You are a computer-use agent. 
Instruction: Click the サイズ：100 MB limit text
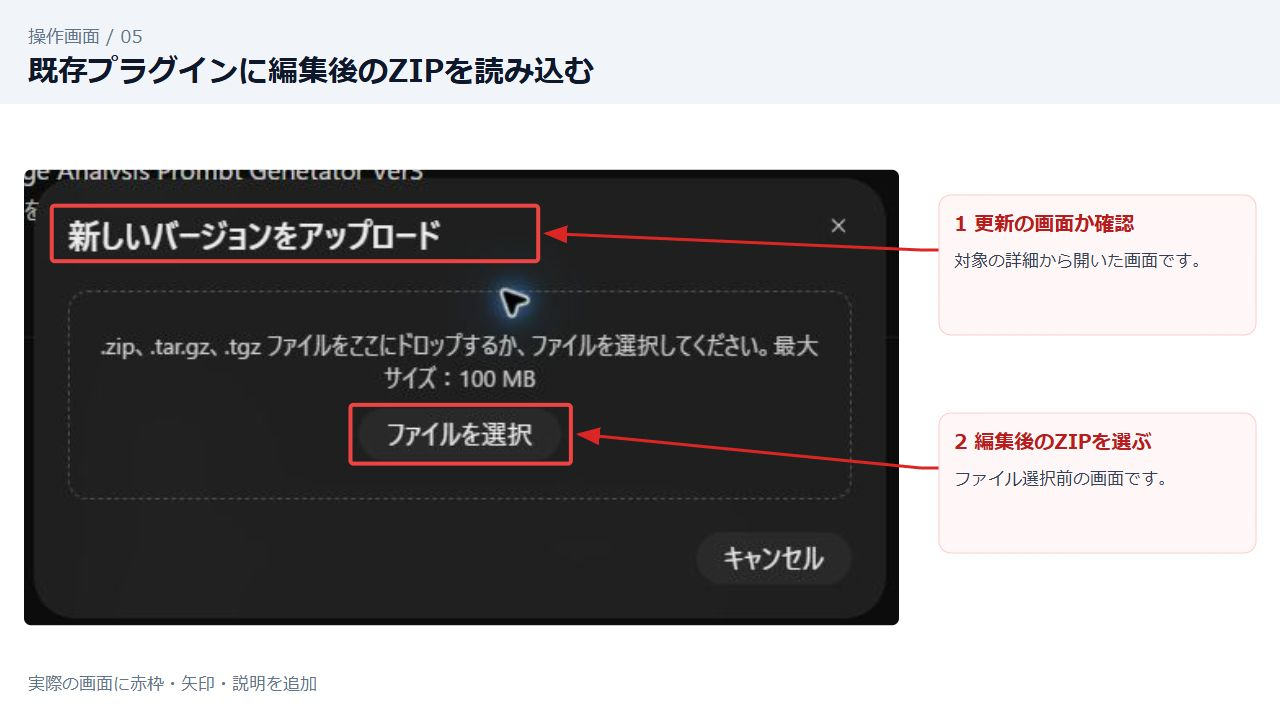point(459,379)
